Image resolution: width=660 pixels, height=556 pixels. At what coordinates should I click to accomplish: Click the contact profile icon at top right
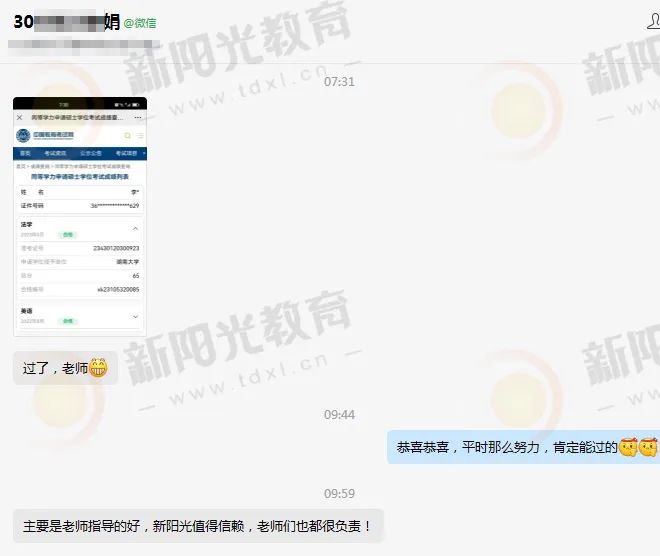click(654, 21)
